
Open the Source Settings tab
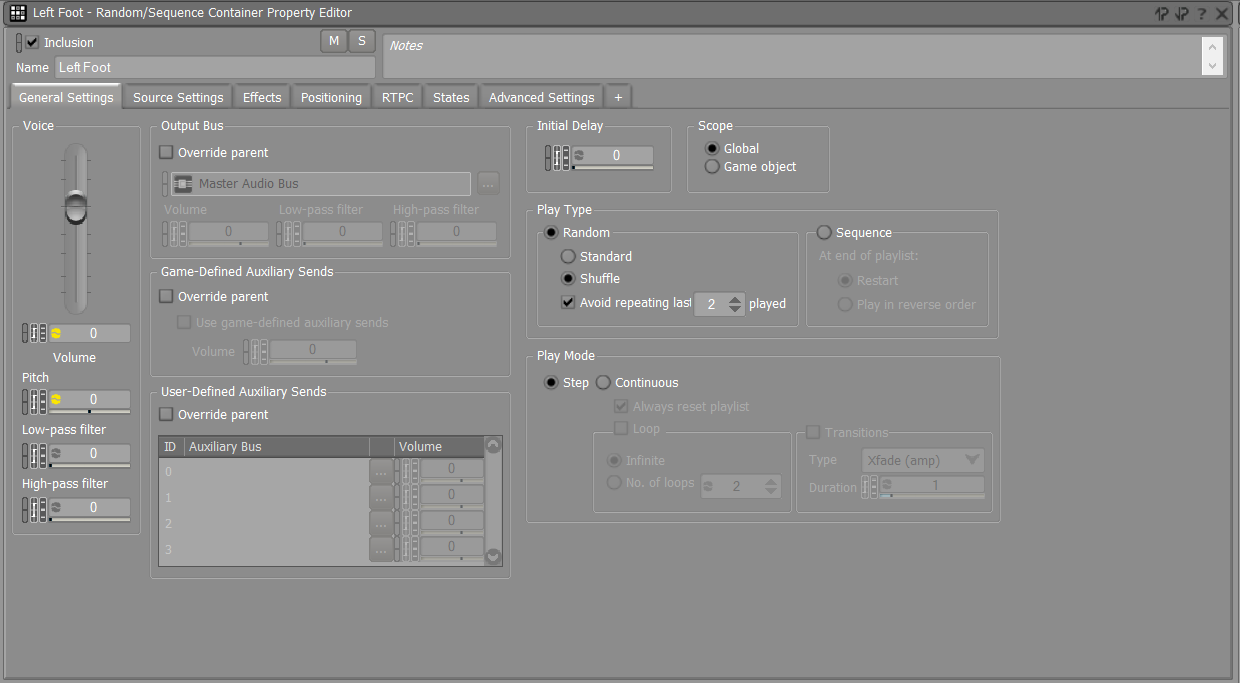tap(178, 97)
